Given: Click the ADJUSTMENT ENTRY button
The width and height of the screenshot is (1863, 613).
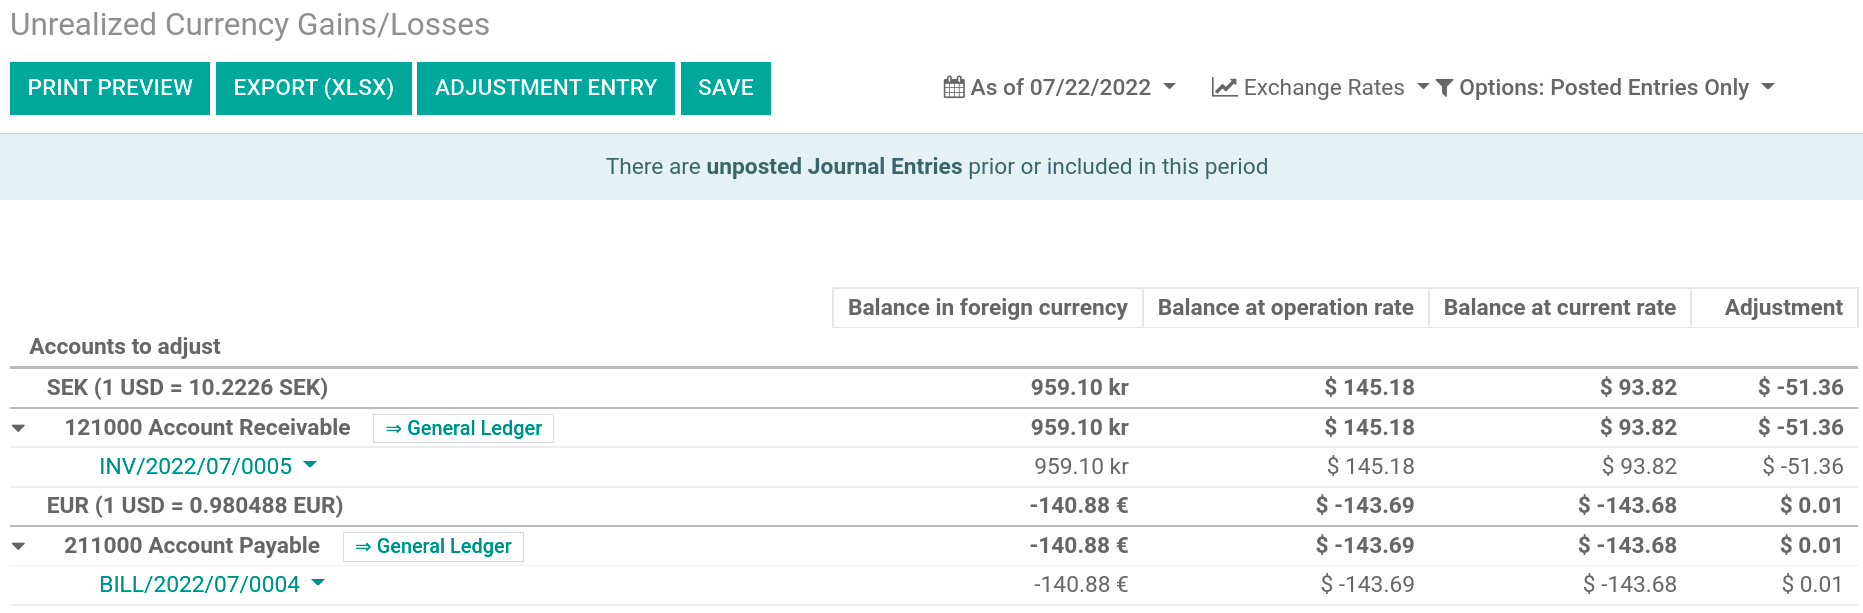Looking at the screenshot, I should pos(545,88).
